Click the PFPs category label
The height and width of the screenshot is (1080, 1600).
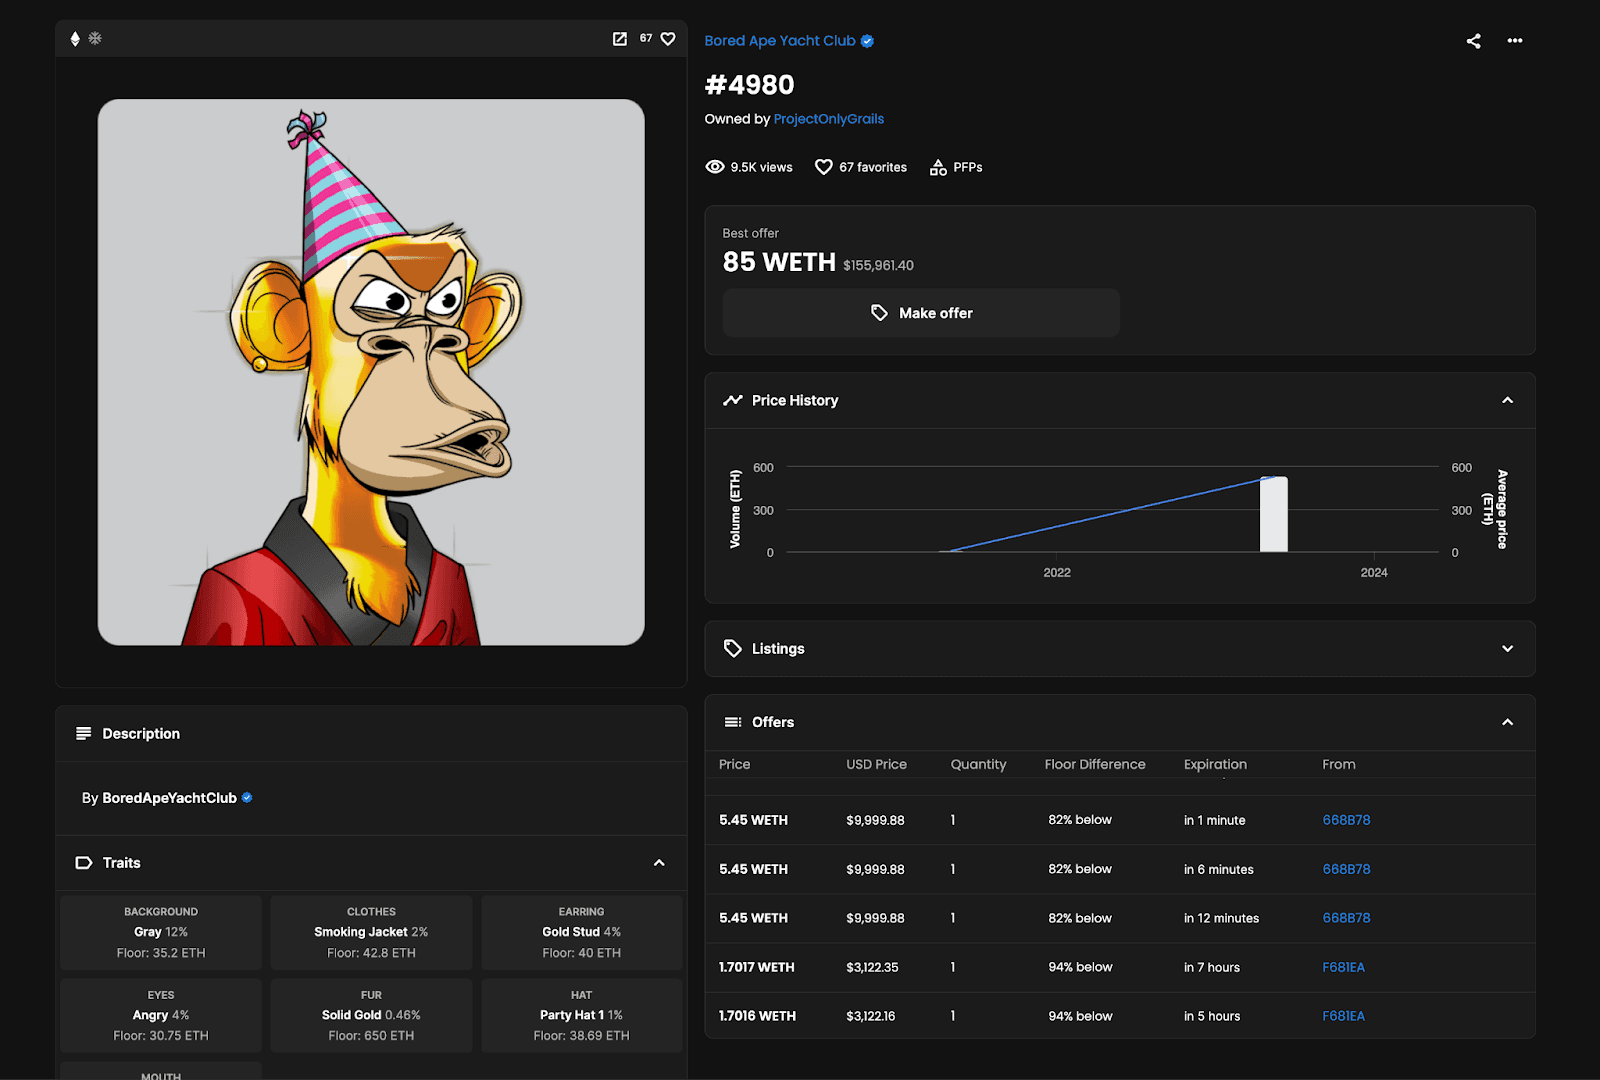(x=968, y=167)
